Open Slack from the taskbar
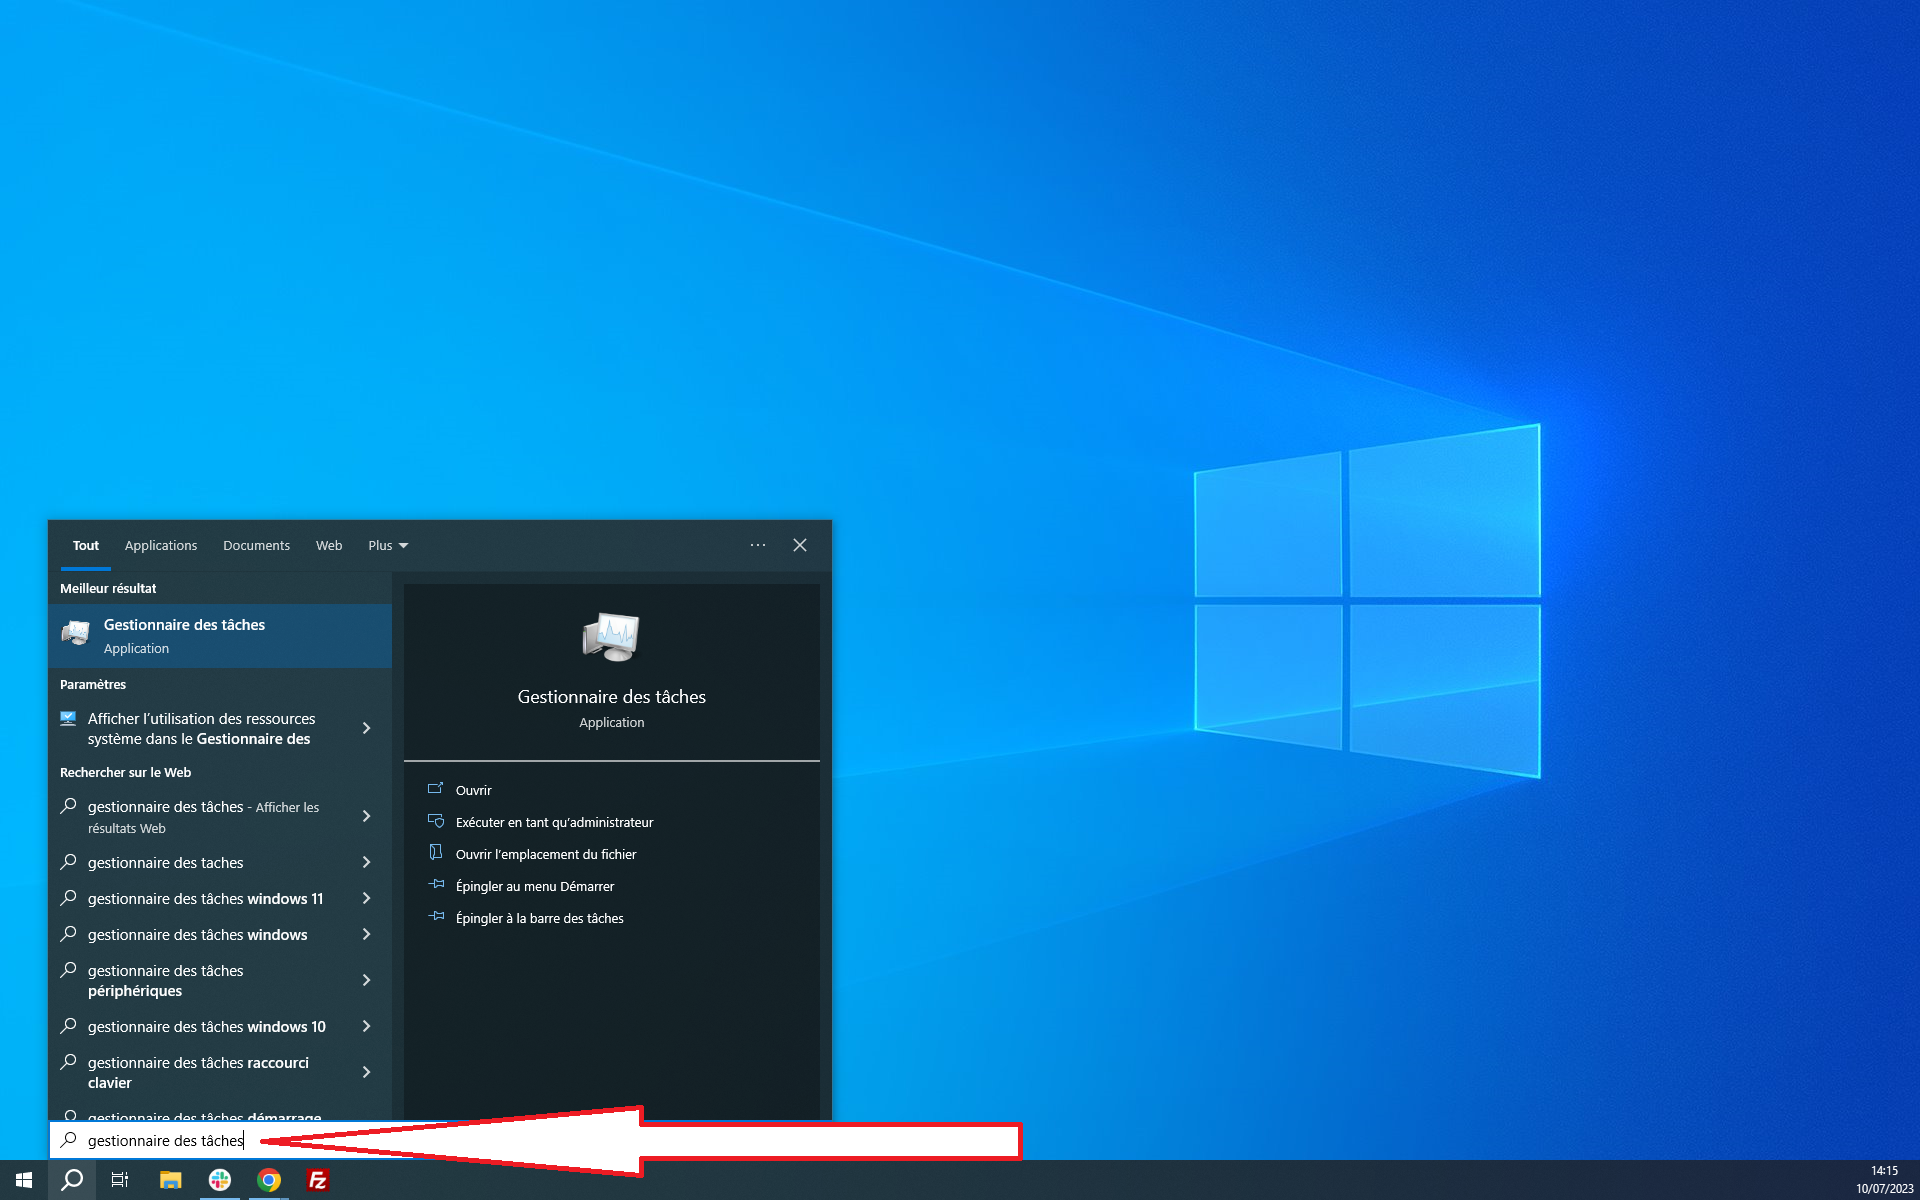 click(220, 1180)
